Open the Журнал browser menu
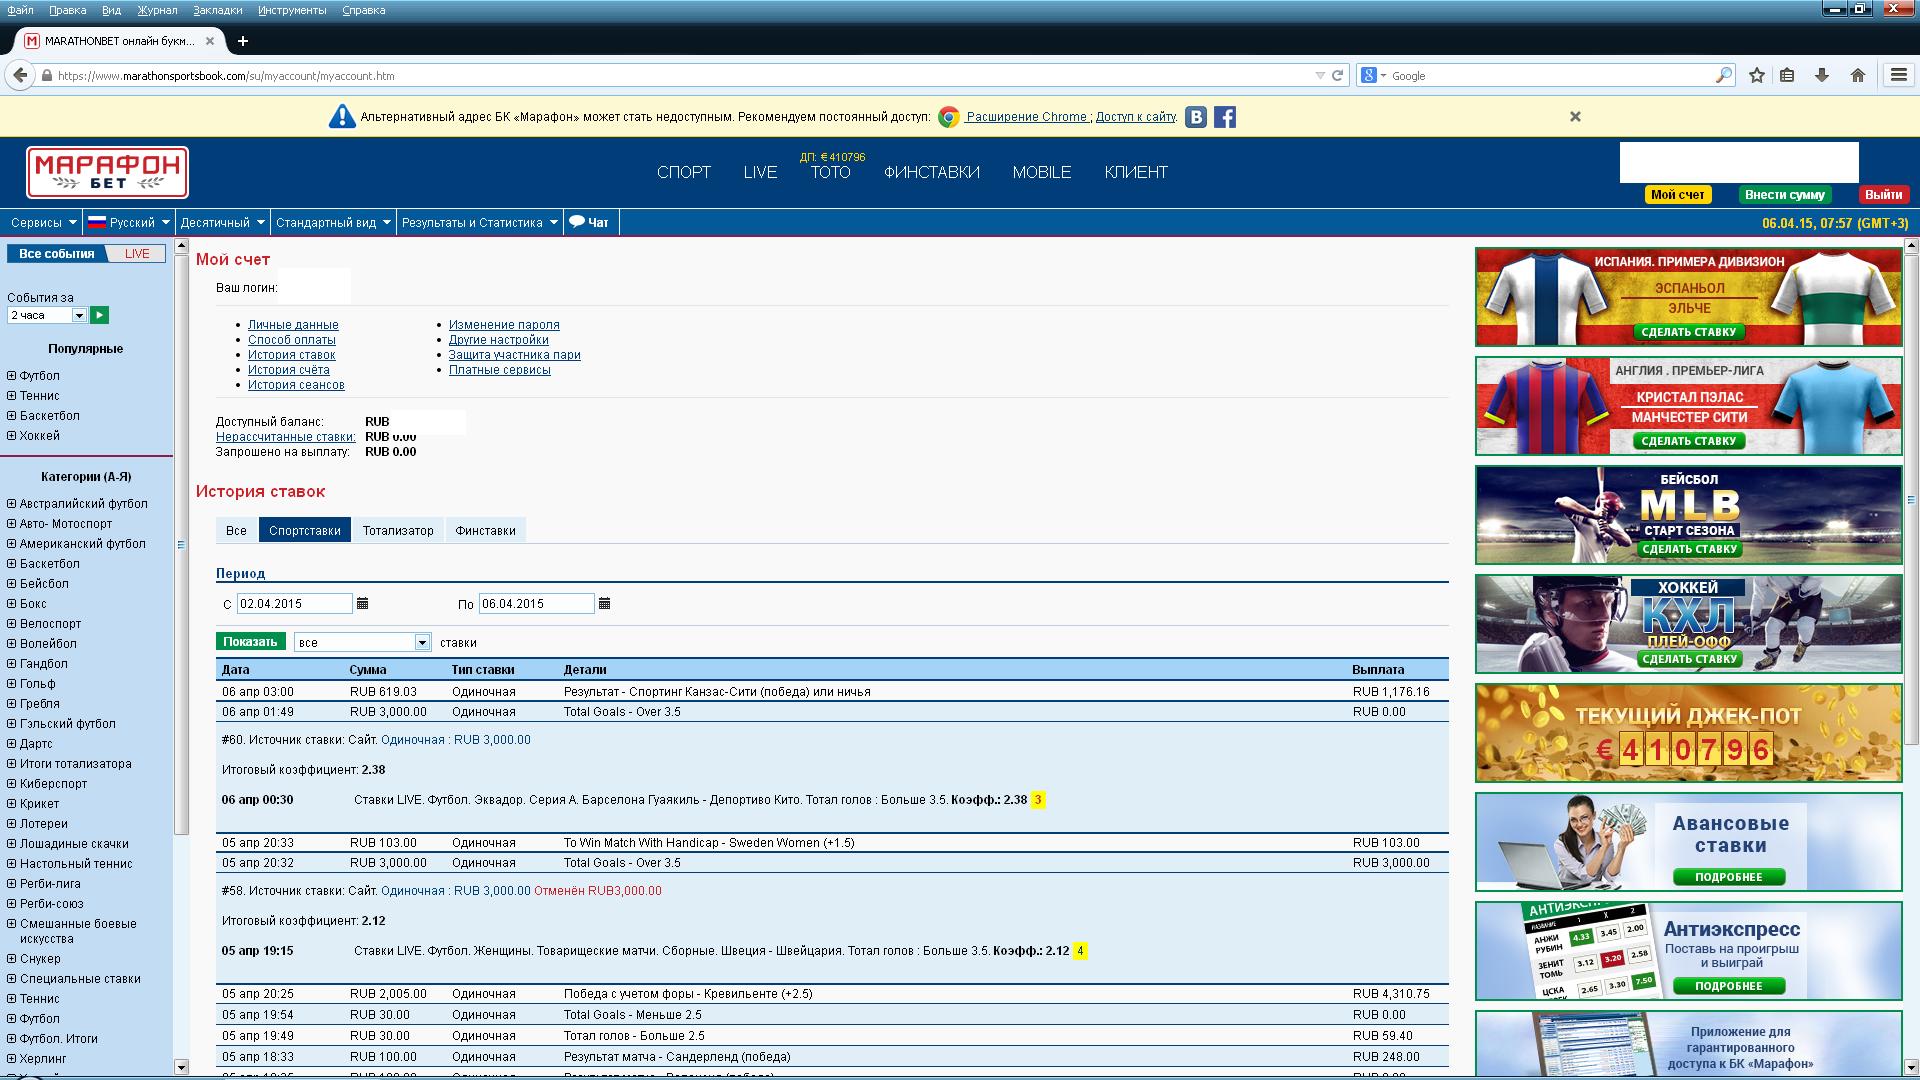This screenshot has height=1080, width=1920. (157, 10)
